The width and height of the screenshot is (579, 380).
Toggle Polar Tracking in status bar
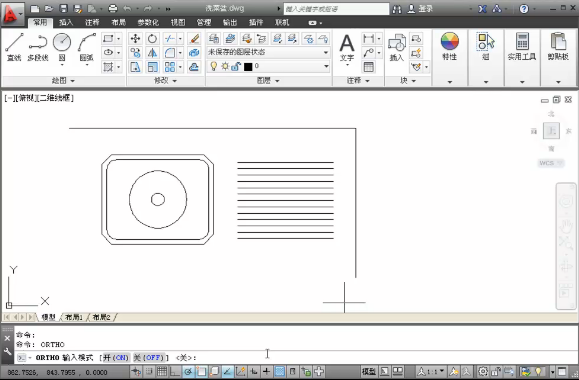coord(188,372)
